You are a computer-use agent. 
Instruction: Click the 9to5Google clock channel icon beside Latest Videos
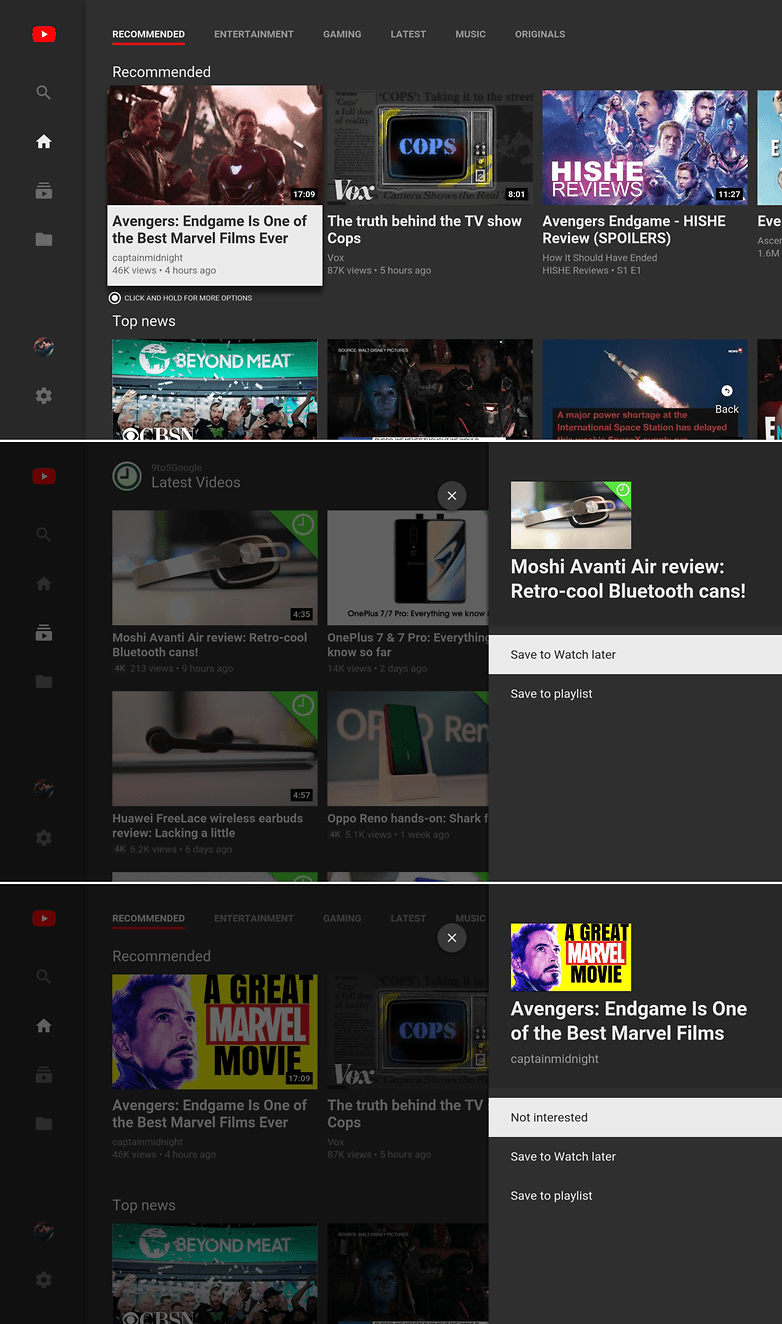click(126, 476)
